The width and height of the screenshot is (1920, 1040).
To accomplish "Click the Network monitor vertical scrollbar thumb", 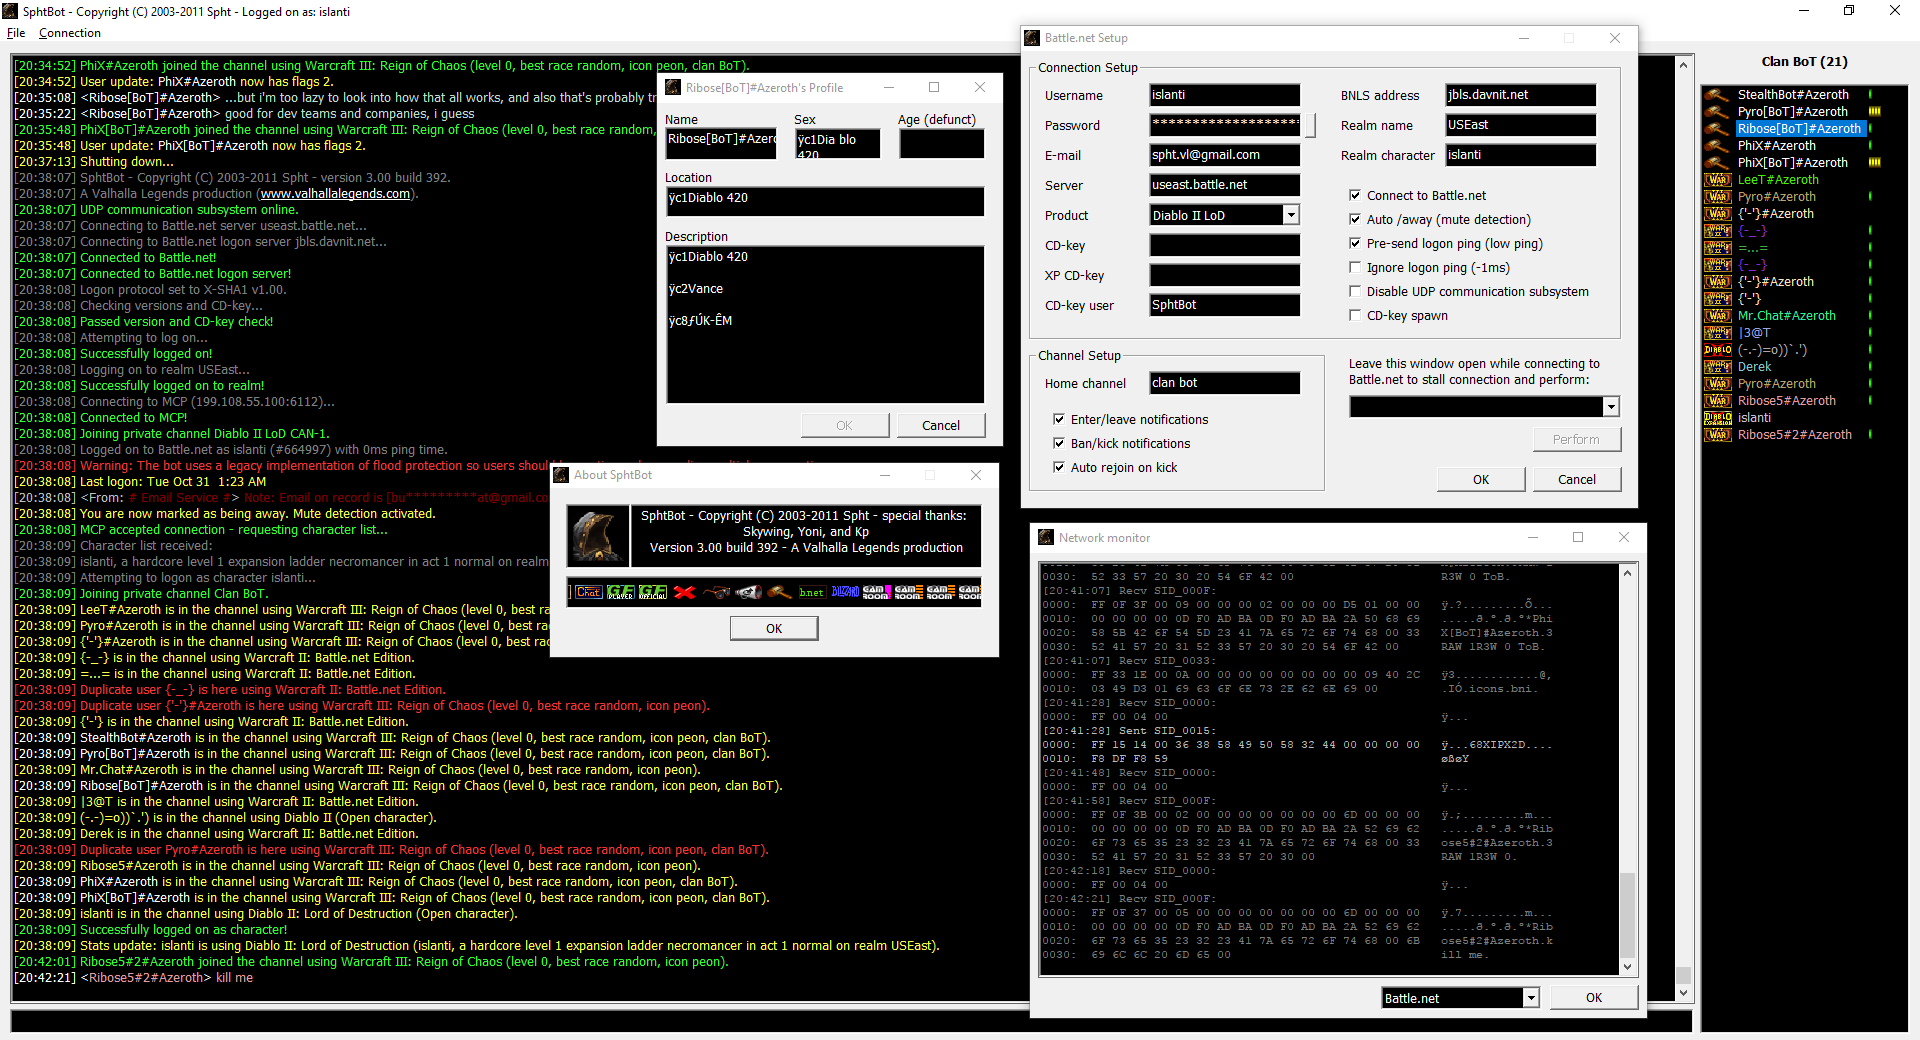I will tap(1627, 915).
